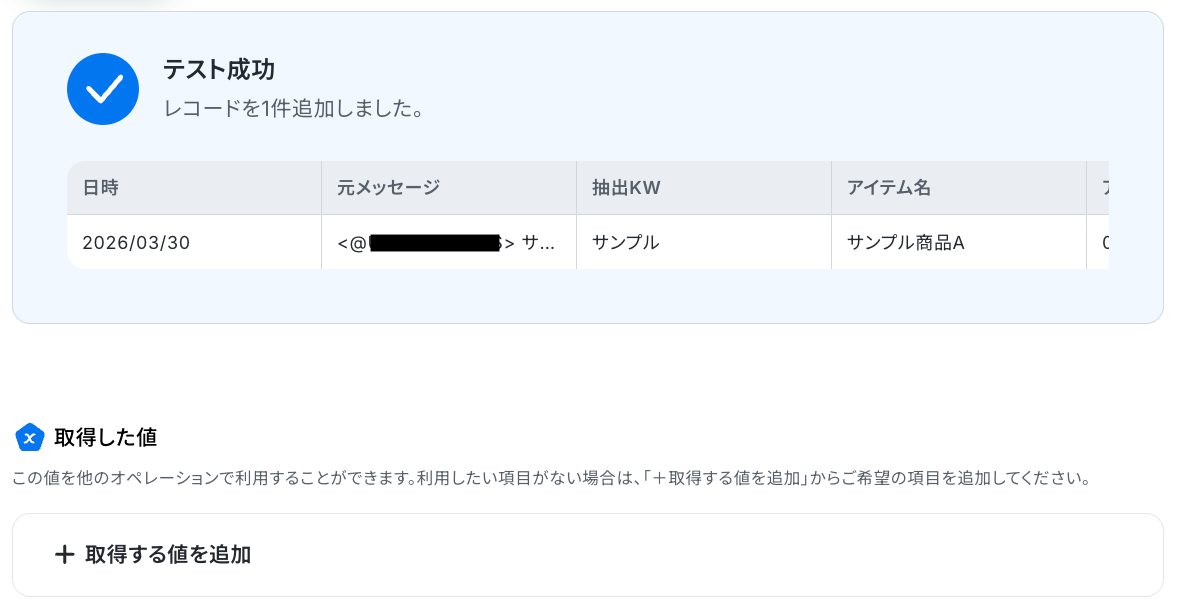This screenshot has width=1182, height=612.
Task: Click the plus icon beside 取得する値を追加
Action: click(x=64, y=554)
